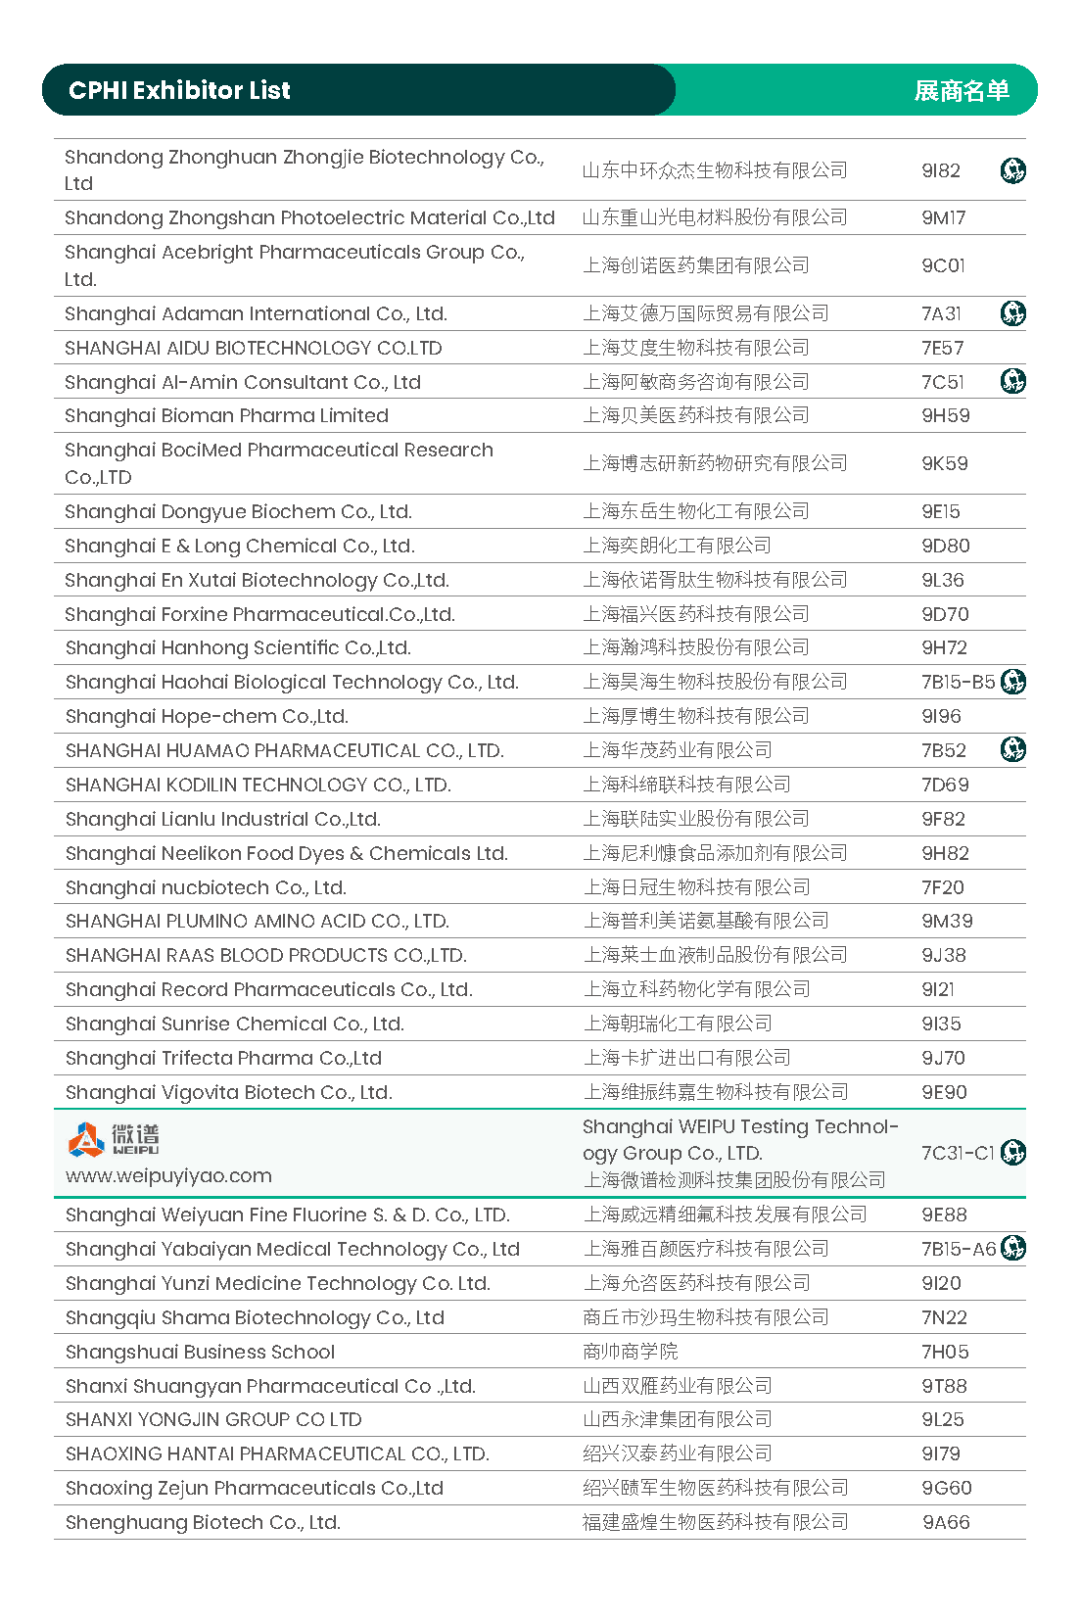Click globe icon beside WEIPU booth 7C31-C1
The height and width of the screenshot is (1620, 1080).
coord(1012,1153)
